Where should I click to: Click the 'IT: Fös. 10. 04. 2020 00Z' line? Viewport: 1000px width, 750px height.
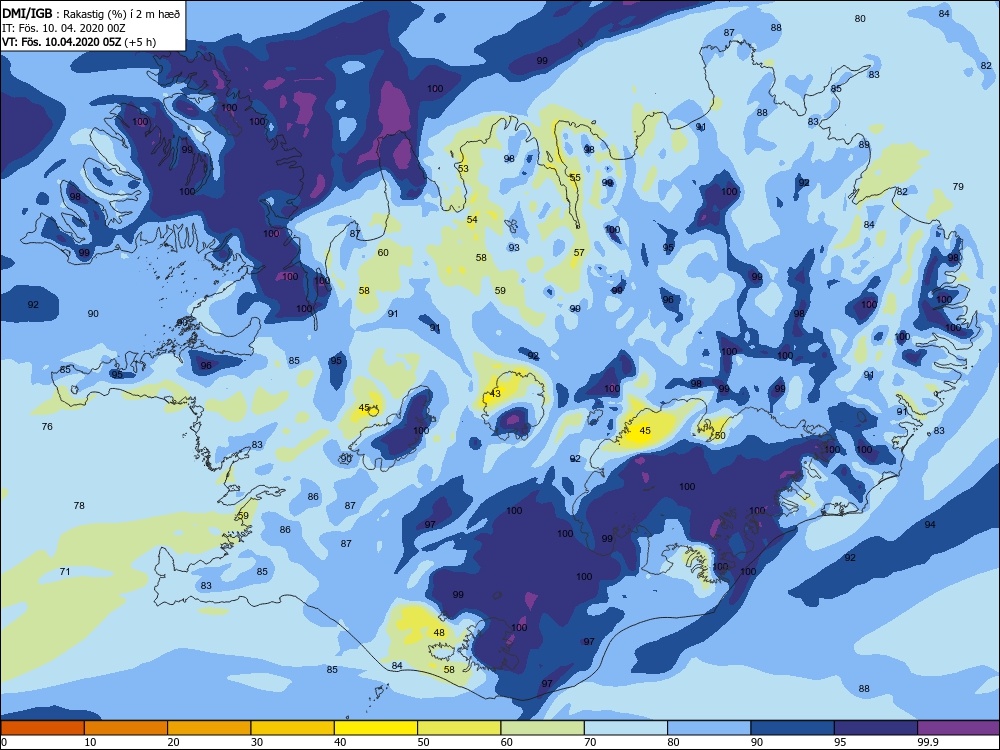pos(64,28)
